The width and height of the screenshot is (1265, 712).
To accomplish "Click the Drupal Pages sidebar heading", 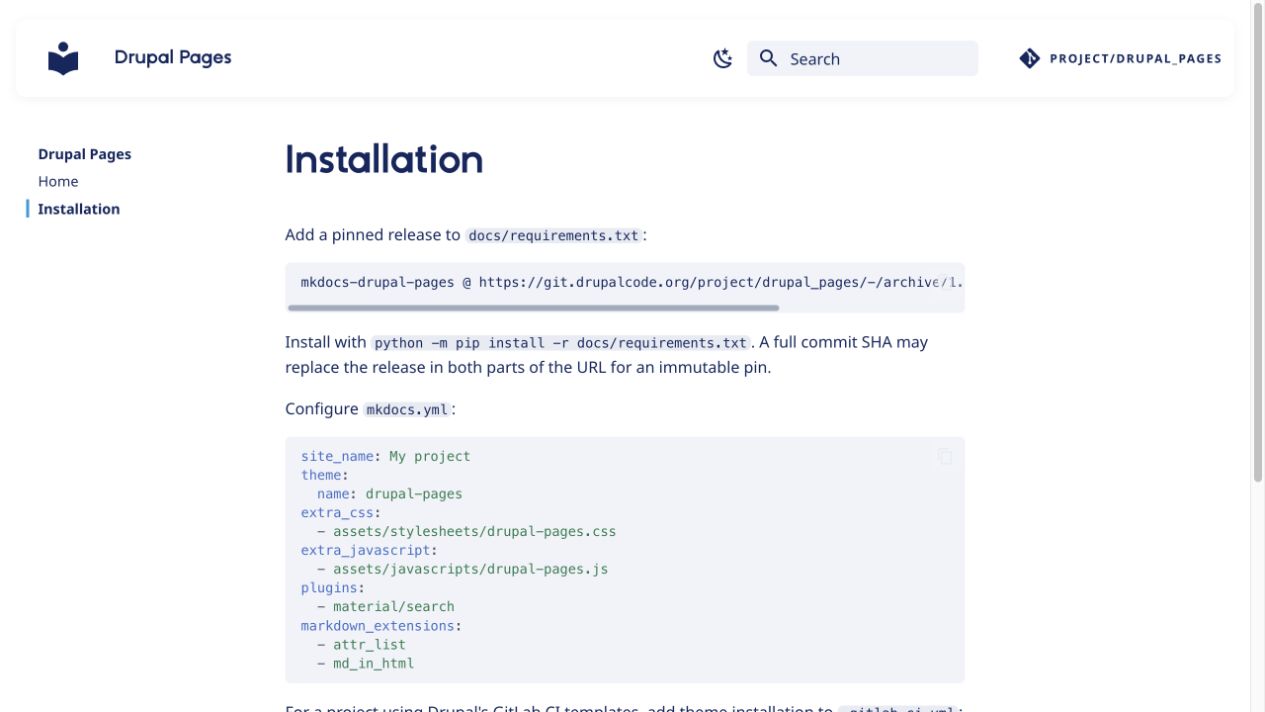I will tap(85, 154).
